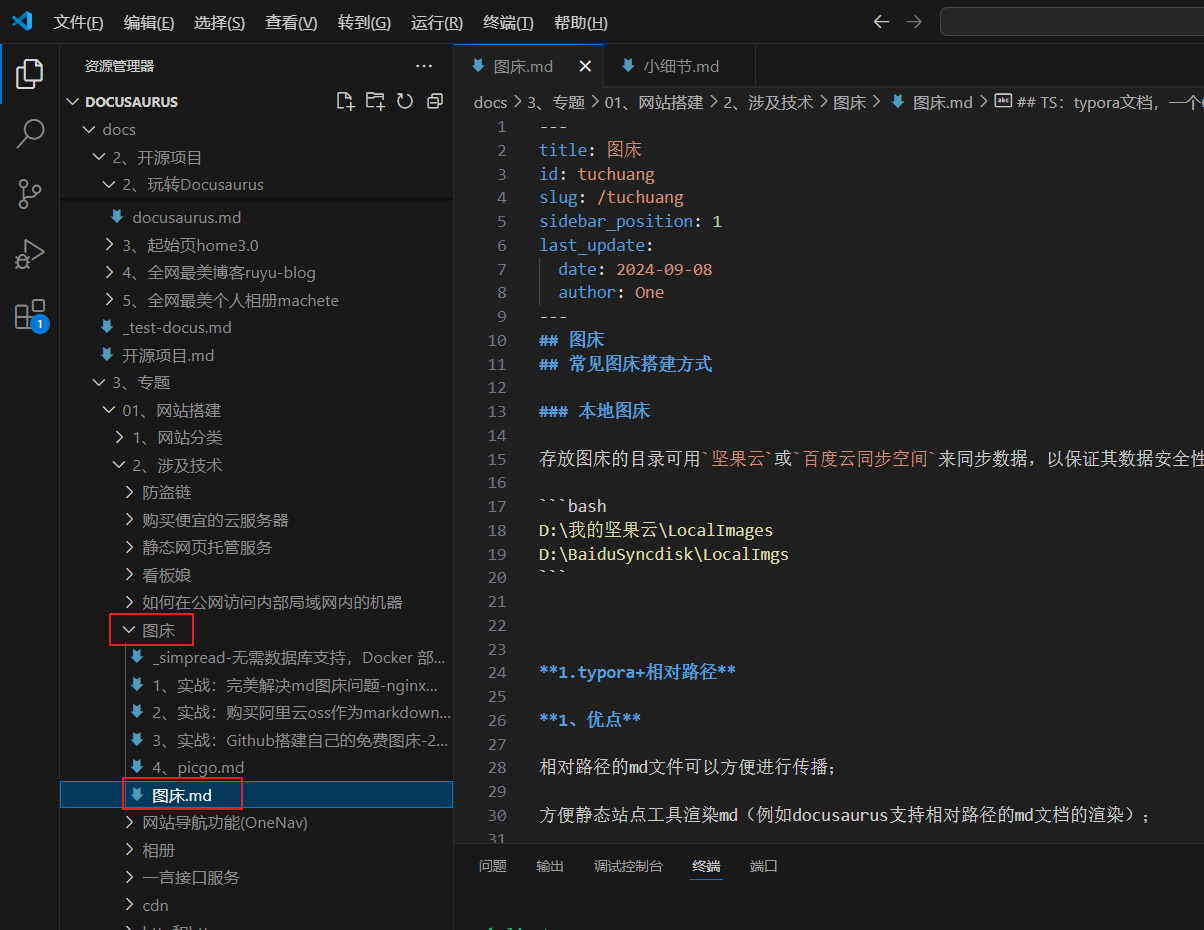Screen dimensions: 1204x930
Task: Switch to the 调试控制台 panel tab
Action: click(628, 866)
